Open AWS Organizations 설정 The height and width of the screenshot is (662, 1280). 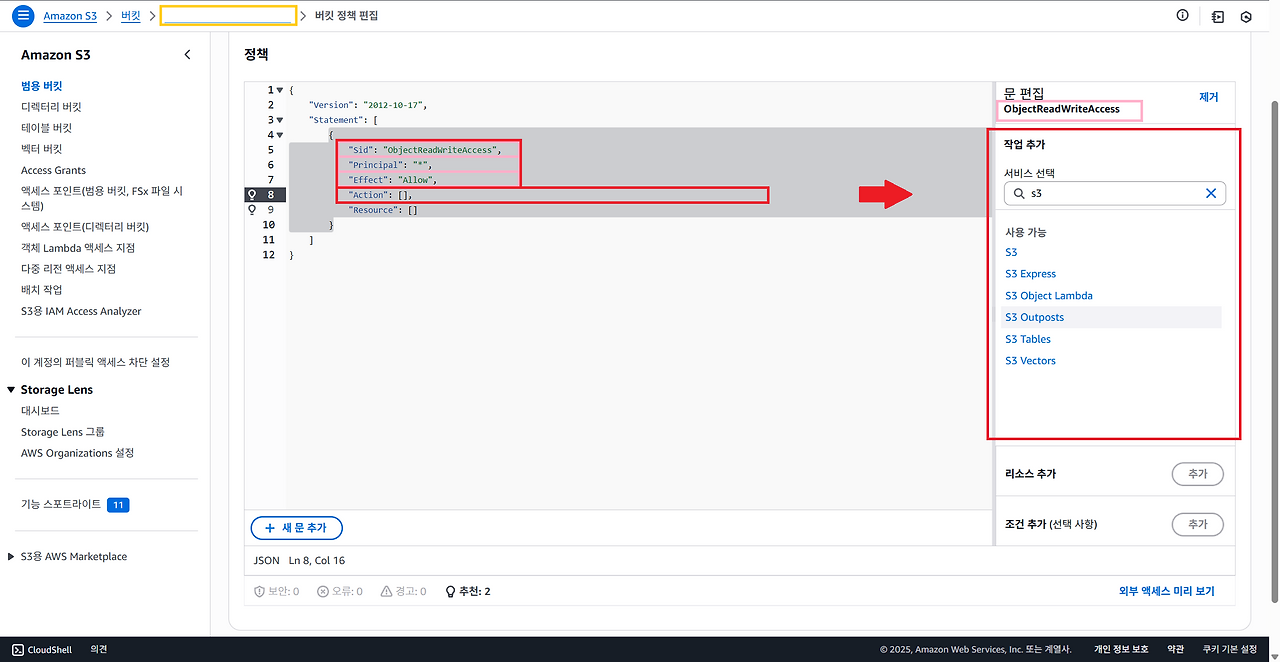point(77,453)
